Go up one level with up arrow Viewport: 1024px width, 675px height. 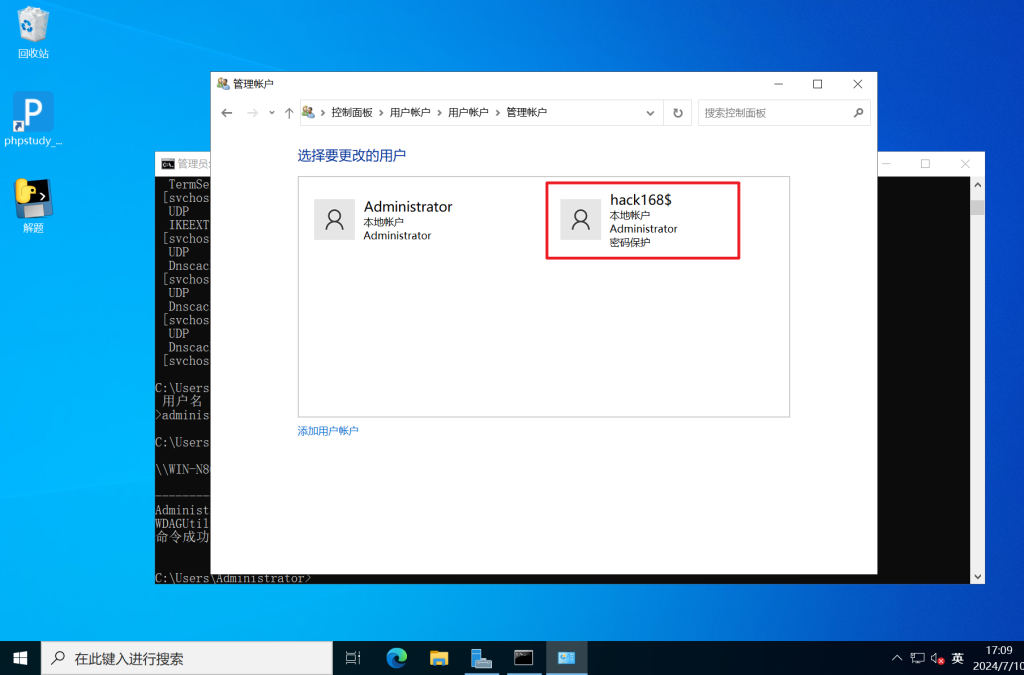[289, 113]
